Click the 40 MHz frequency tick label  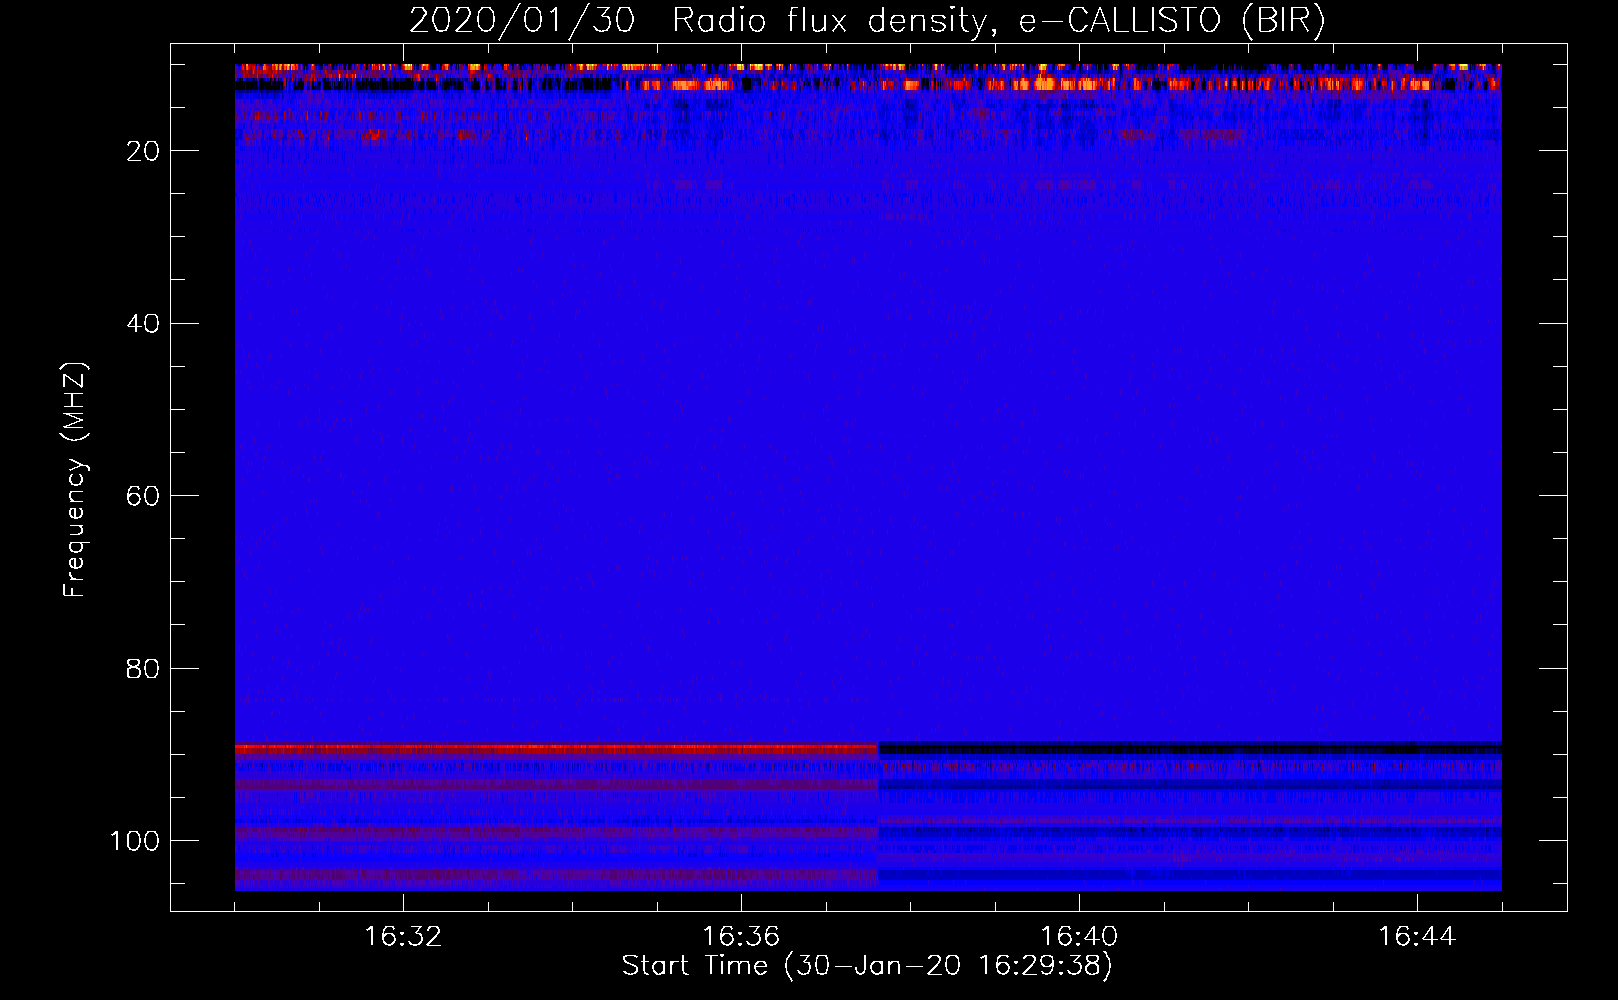[x=143, y=323]
